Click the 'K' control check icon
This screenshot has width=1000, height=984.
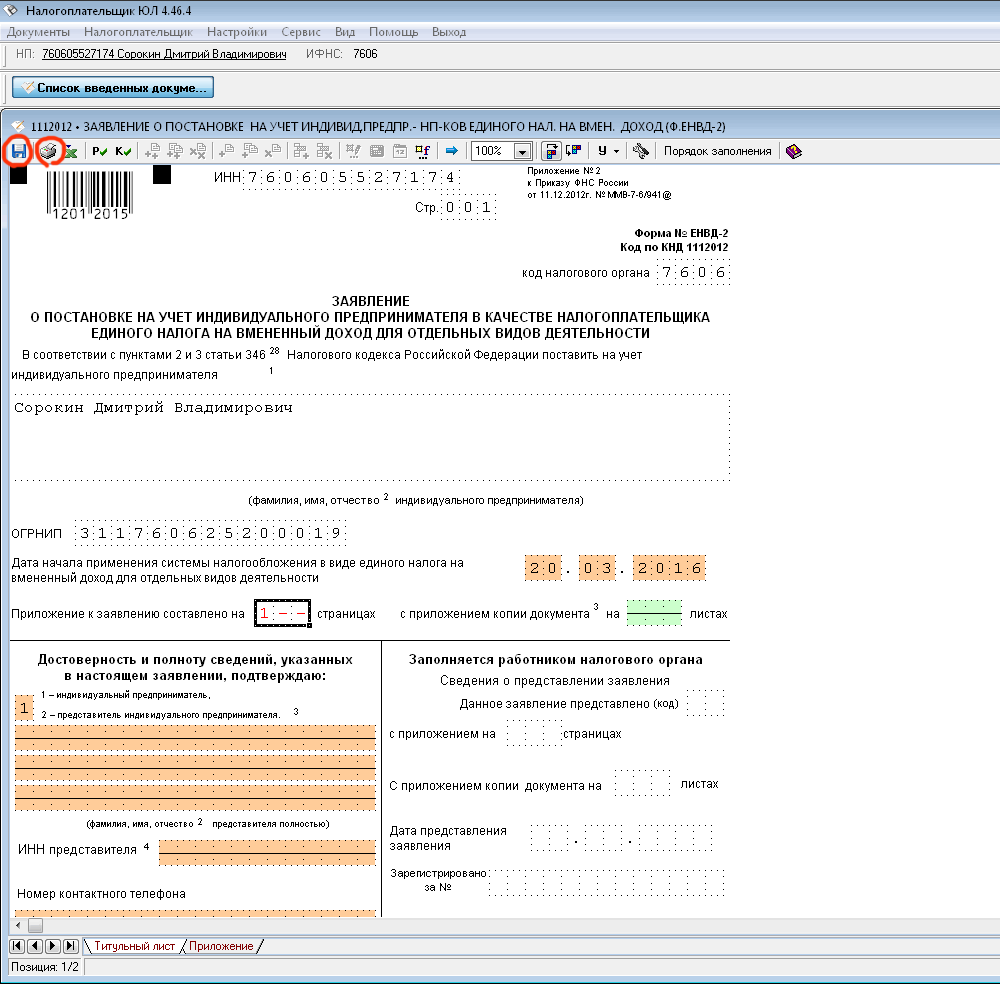tap(123, 152)
